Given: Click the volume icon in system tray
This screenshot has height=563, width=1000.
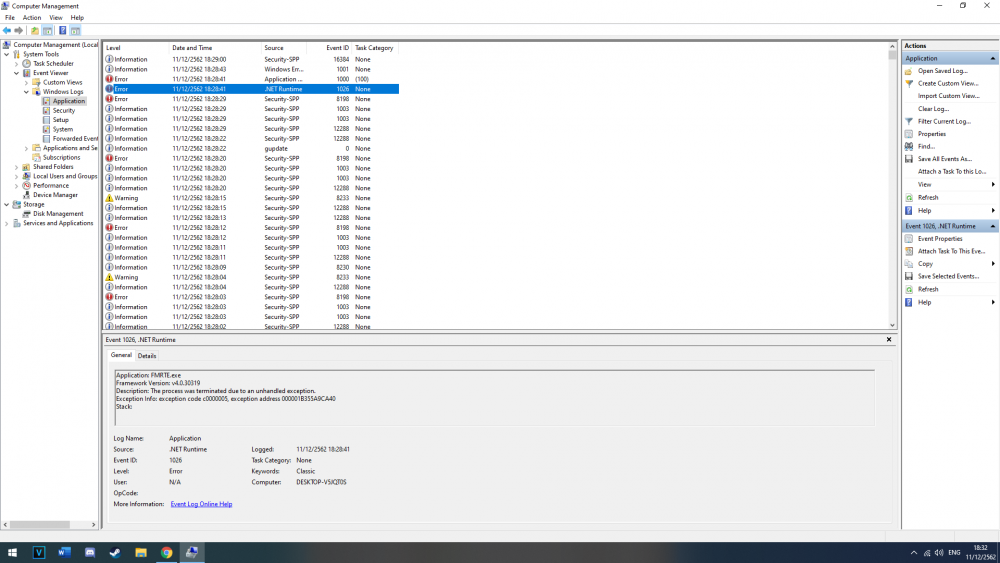Looking at the screenshot, I should (938, 553).
